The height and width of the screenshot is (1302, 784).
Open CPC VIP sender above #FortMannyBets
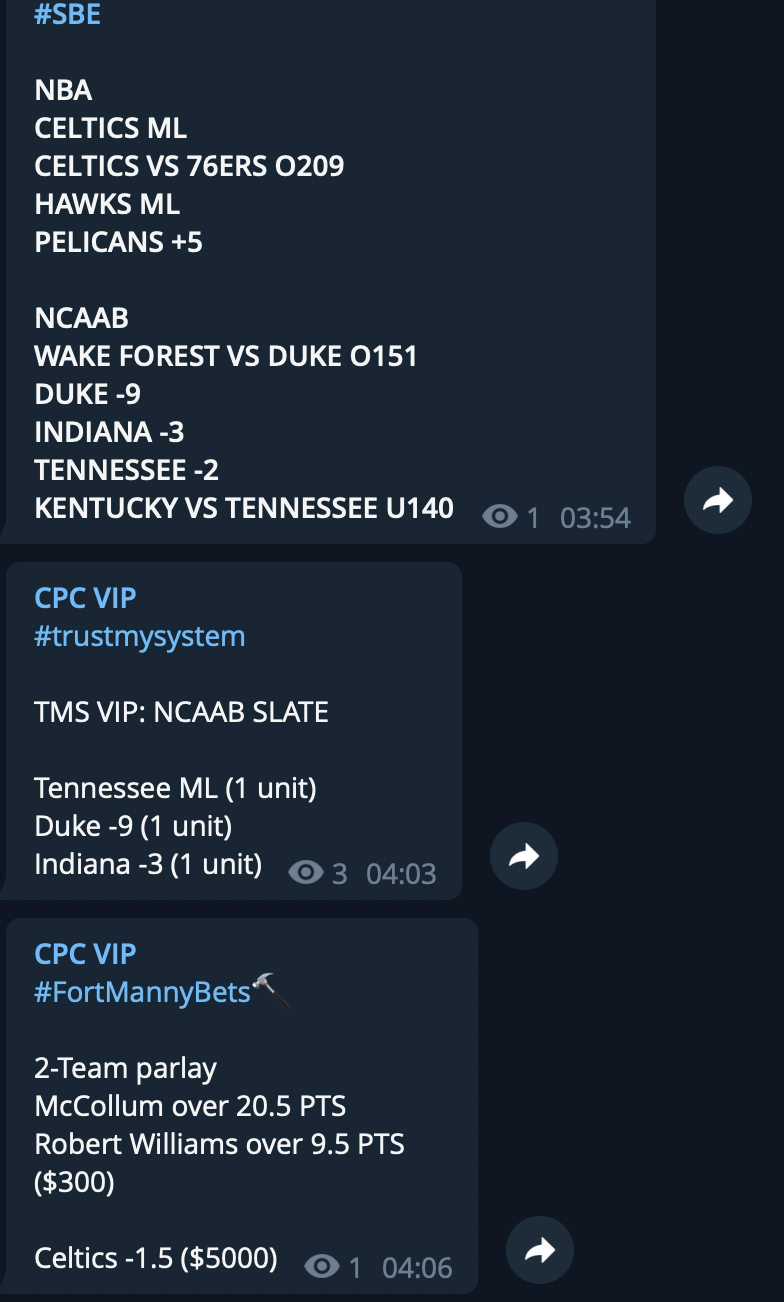pyautogui.click(x=85, y=954)
